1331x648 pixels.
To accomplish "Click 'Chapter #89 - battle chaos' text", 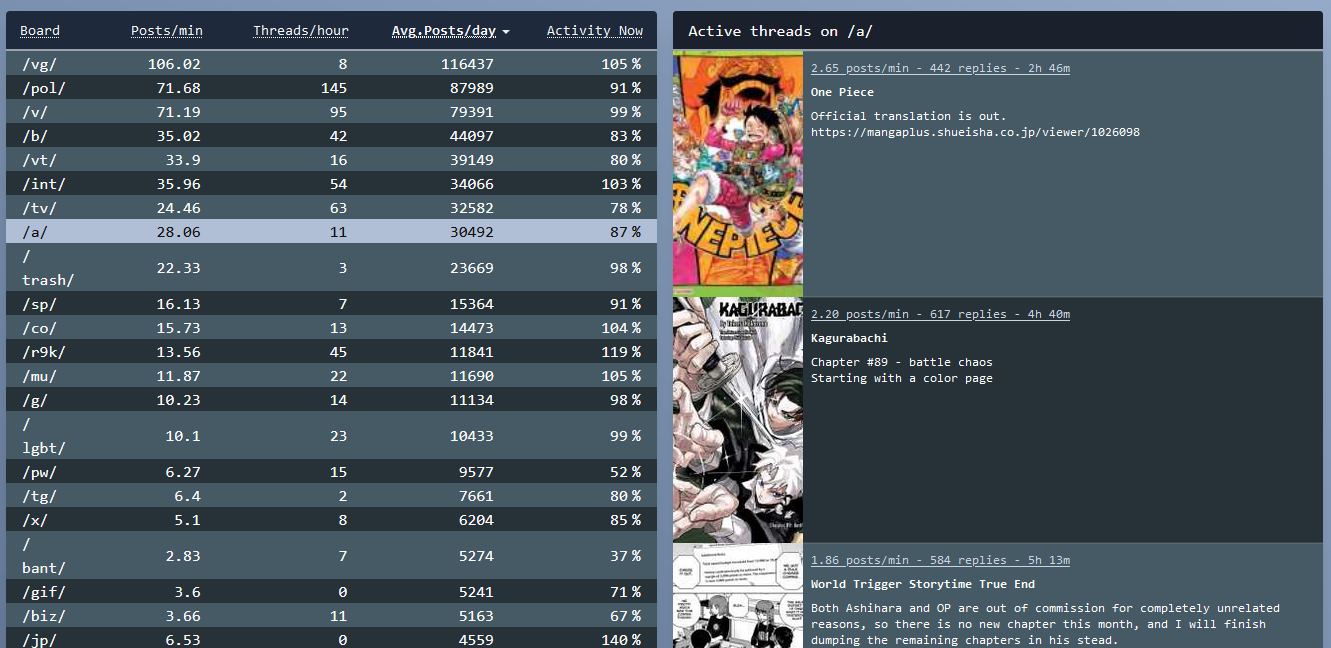I will click(x=902, y=362).
